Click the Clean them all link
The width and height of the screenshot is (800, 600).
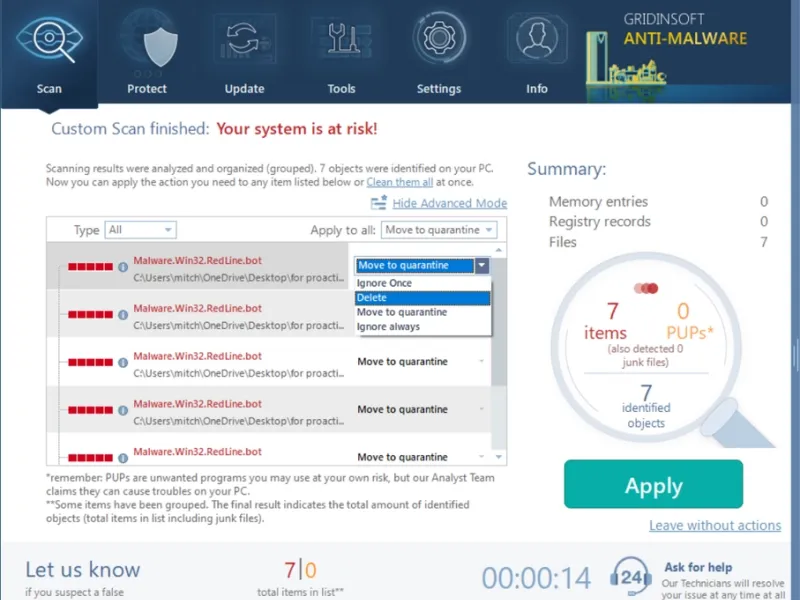tap(399, 182)
